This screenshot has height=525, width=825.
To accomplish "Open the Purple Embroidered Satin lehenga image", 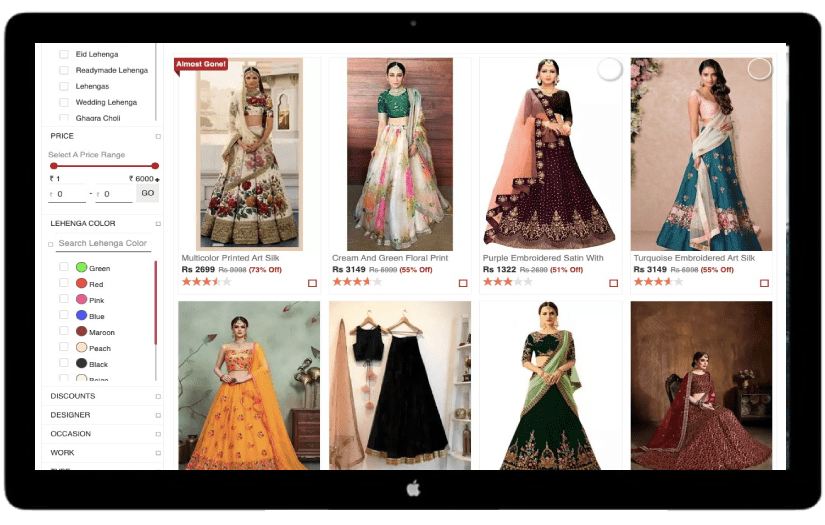I will pyautogui.click(x=550, y=154).
